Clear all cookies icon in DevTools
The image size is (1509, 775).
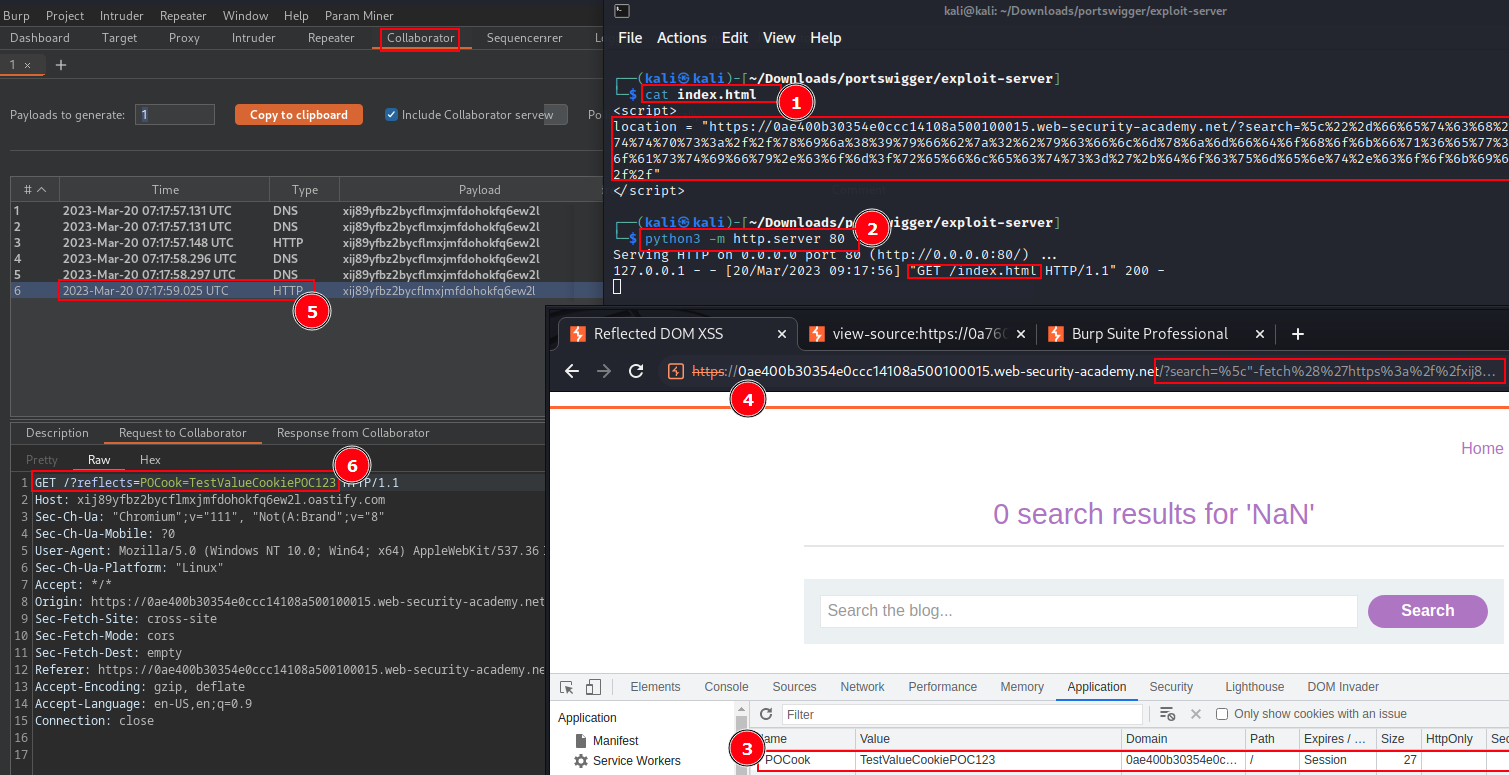click(x=1167, y=714)
